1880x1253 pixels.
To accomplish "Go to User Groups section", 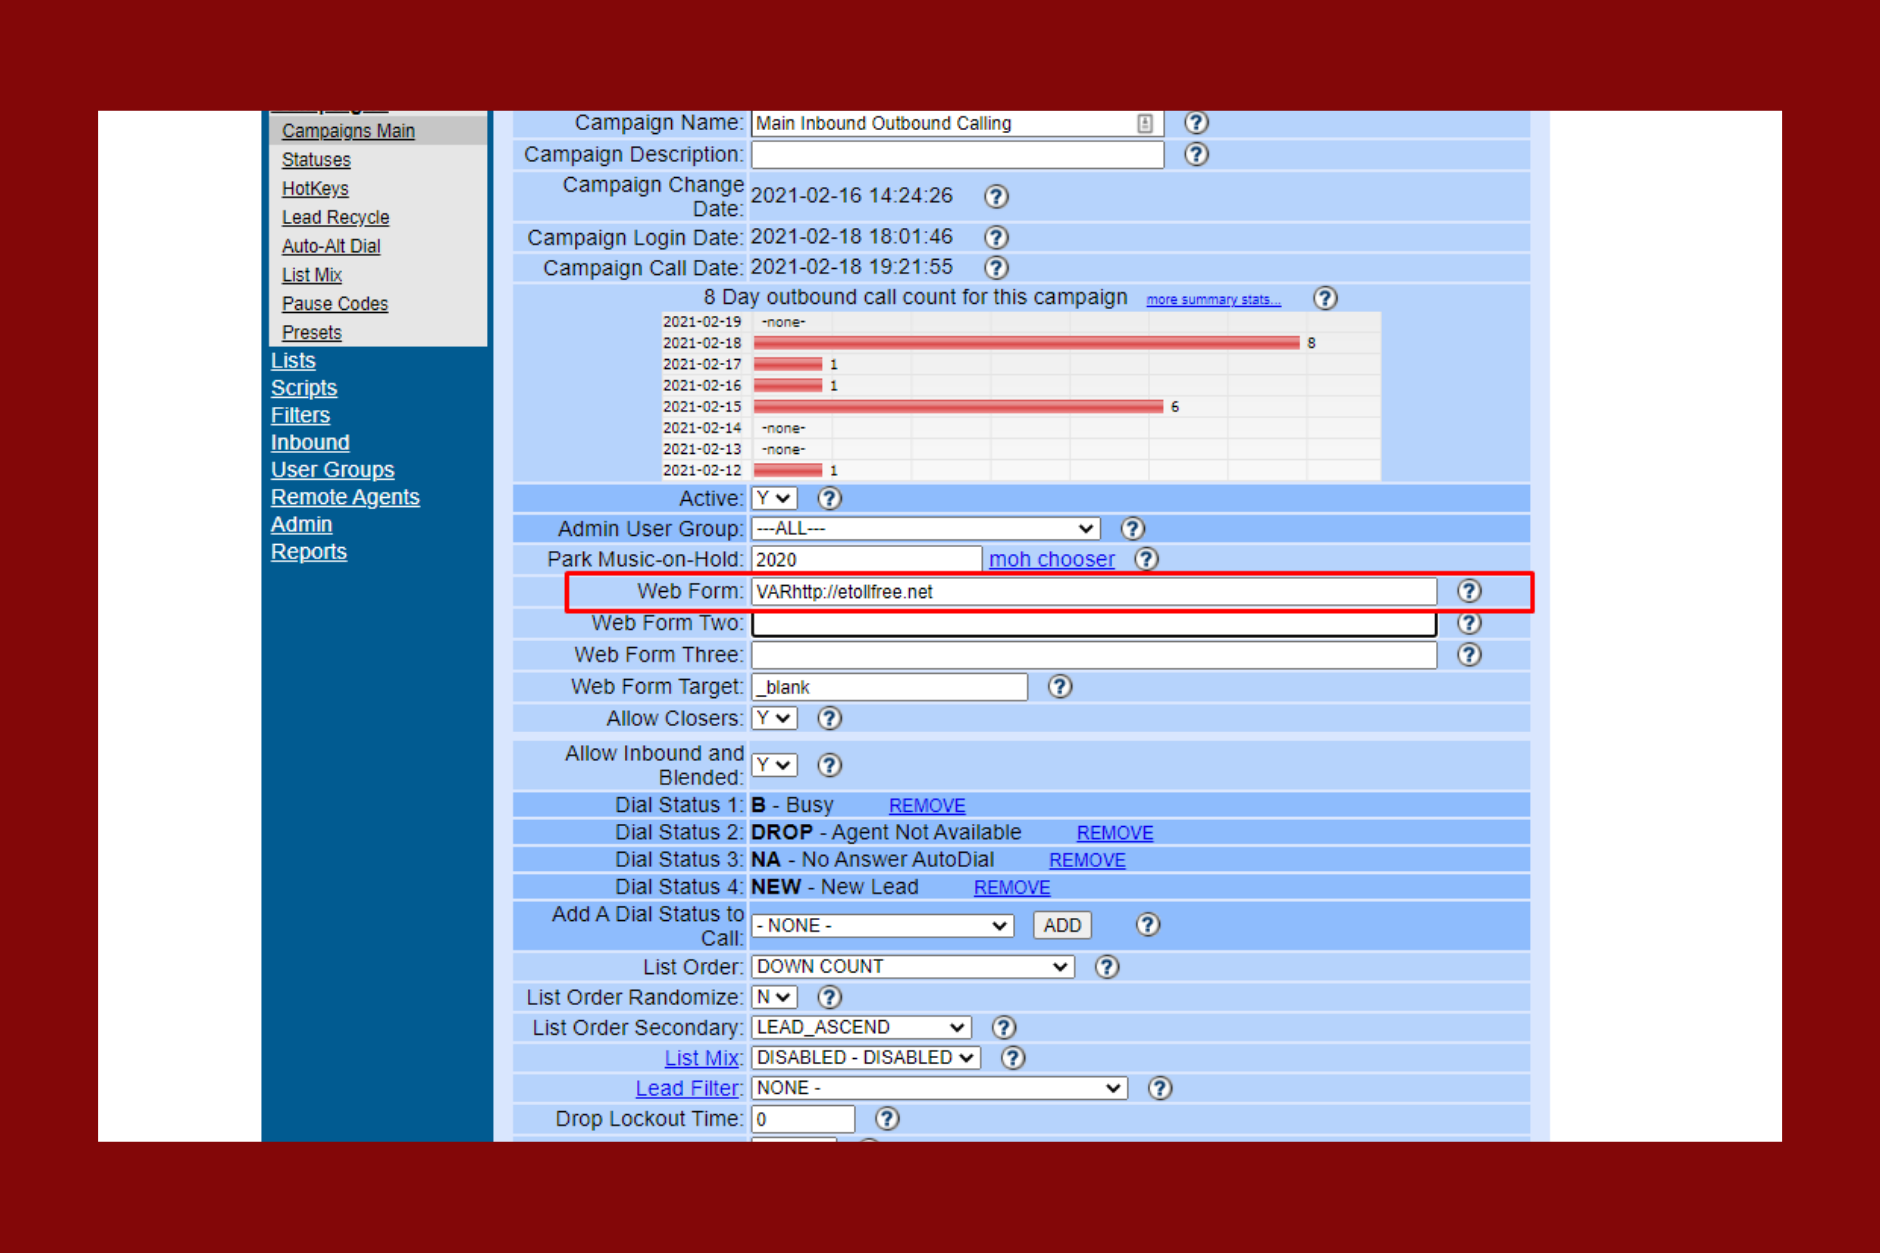I will pyautogui.click(x=332, y=470).
